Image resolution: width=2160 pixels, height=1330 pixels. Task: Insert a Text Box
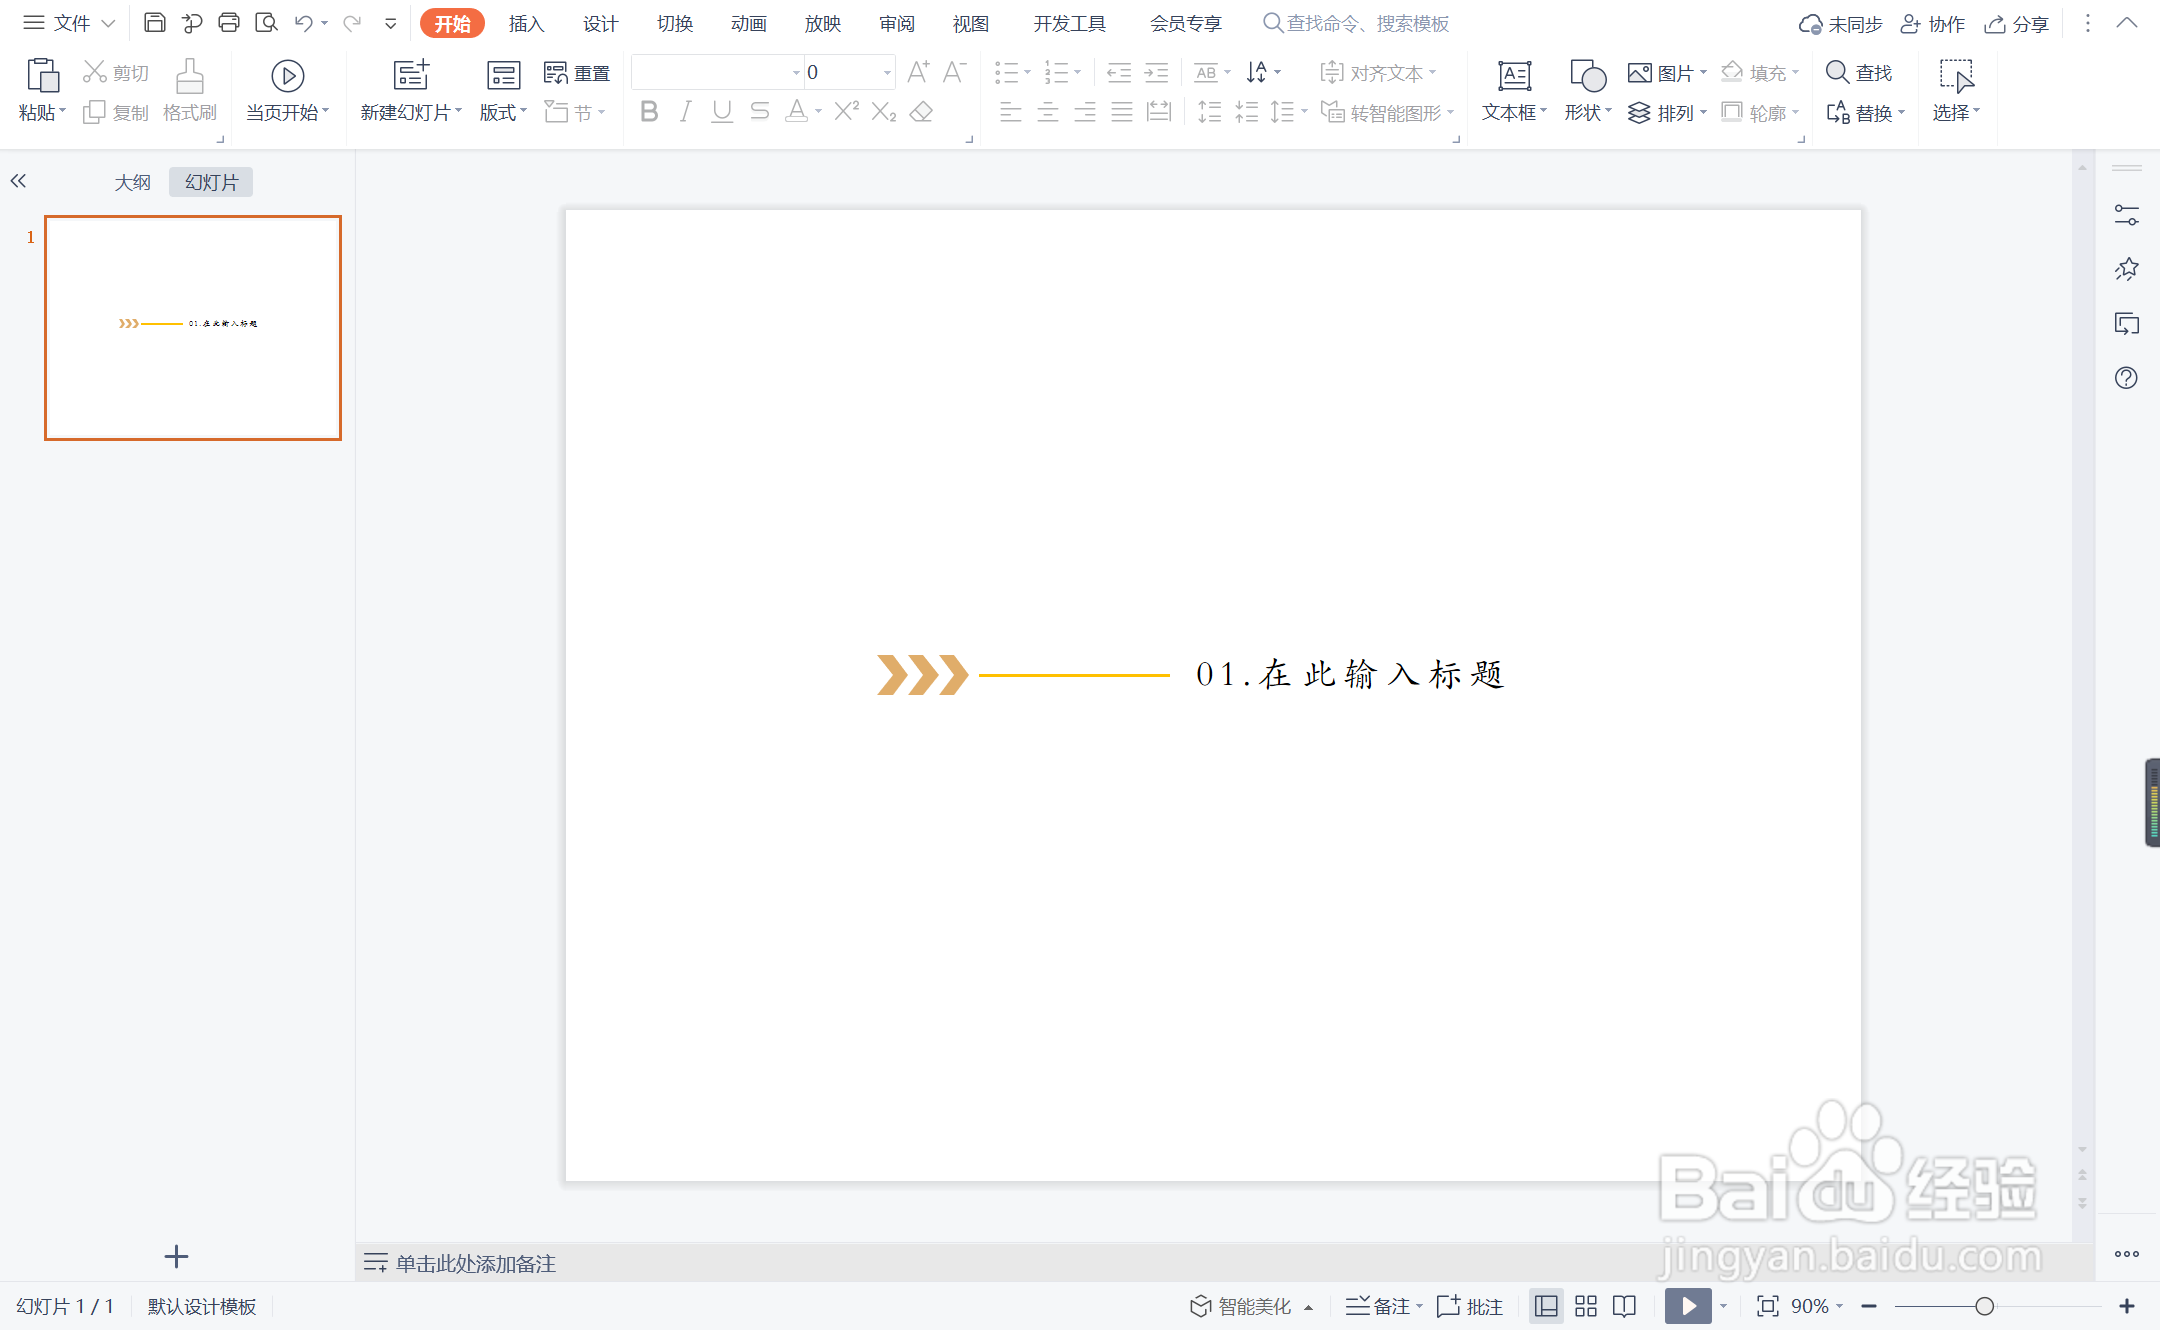click(1514, 91)
